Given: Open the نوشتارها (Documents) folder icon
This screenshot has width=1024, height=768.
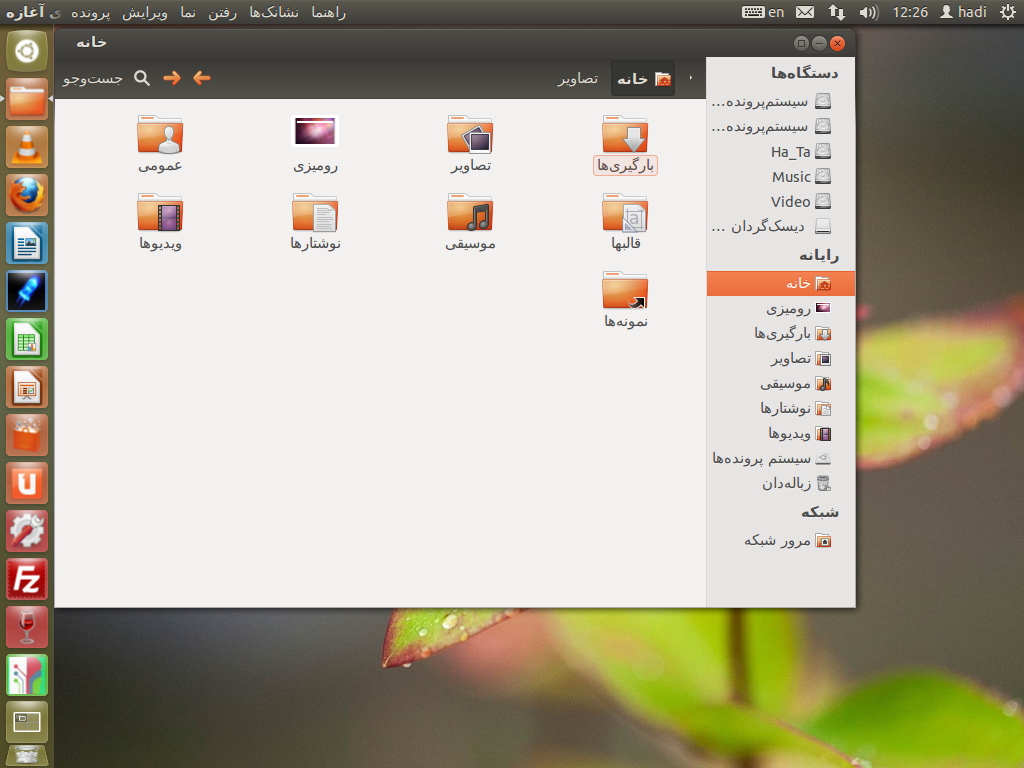Looking at the screenshot, I should tap(315, 213).
